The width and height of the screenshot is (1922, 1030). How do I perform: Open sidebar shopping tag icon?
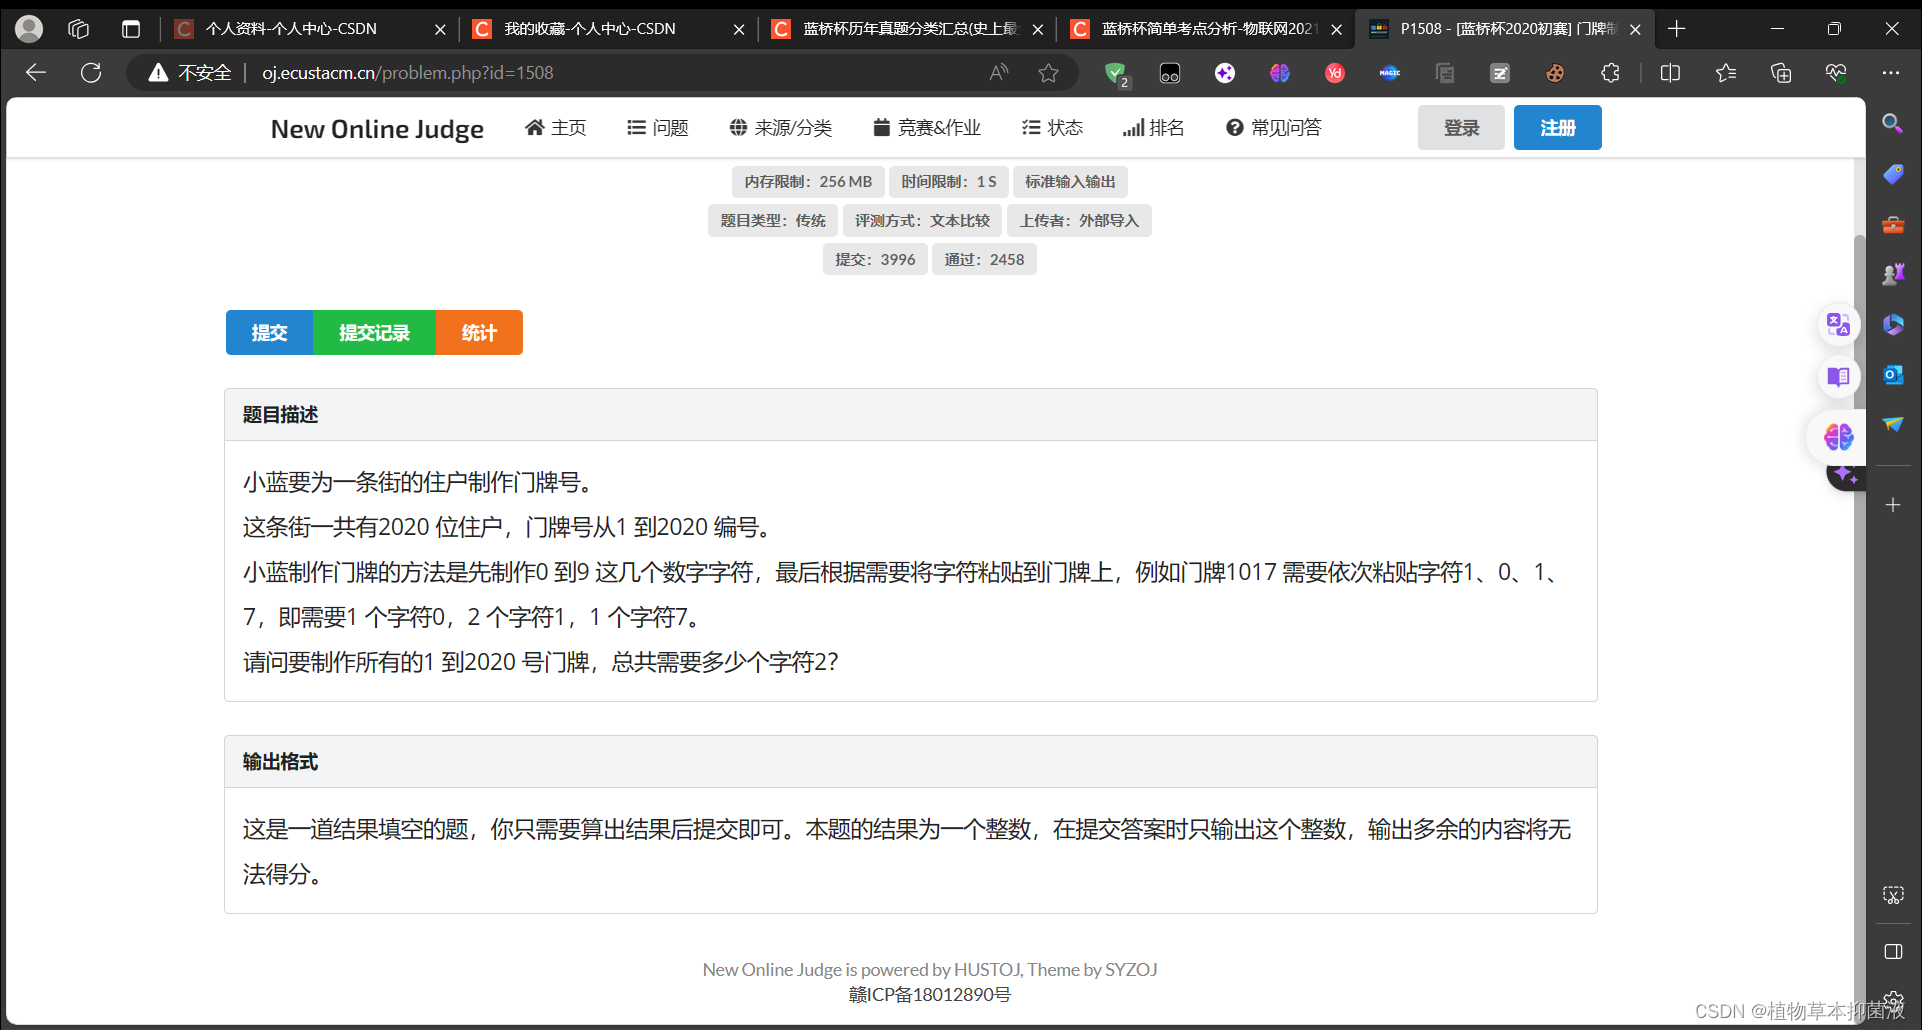click(x=1892, y=174)
